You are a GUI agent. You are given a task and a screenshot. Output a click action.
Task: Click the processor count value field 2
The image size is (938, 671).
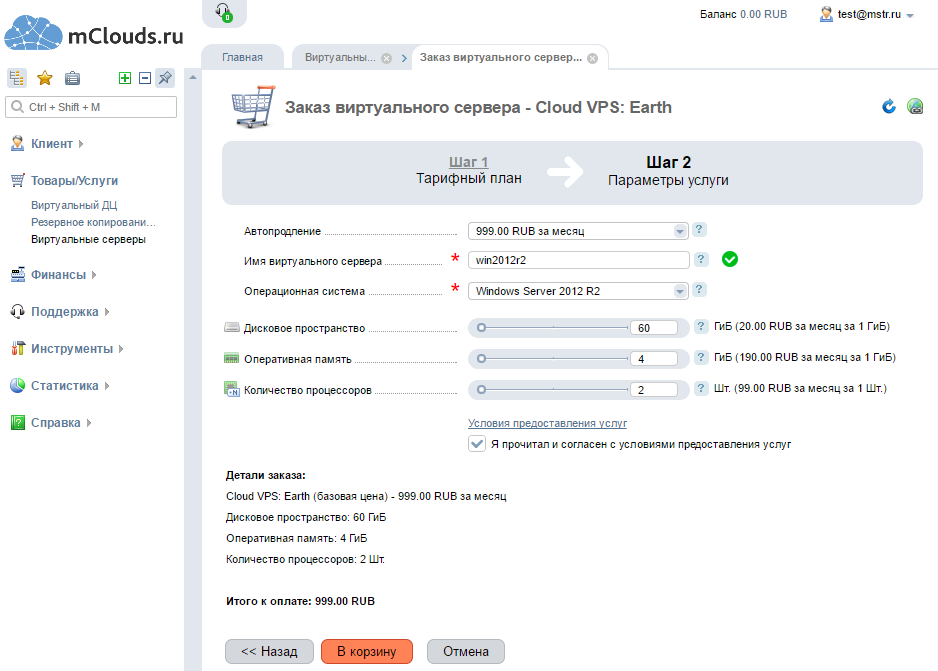[654, 390]
